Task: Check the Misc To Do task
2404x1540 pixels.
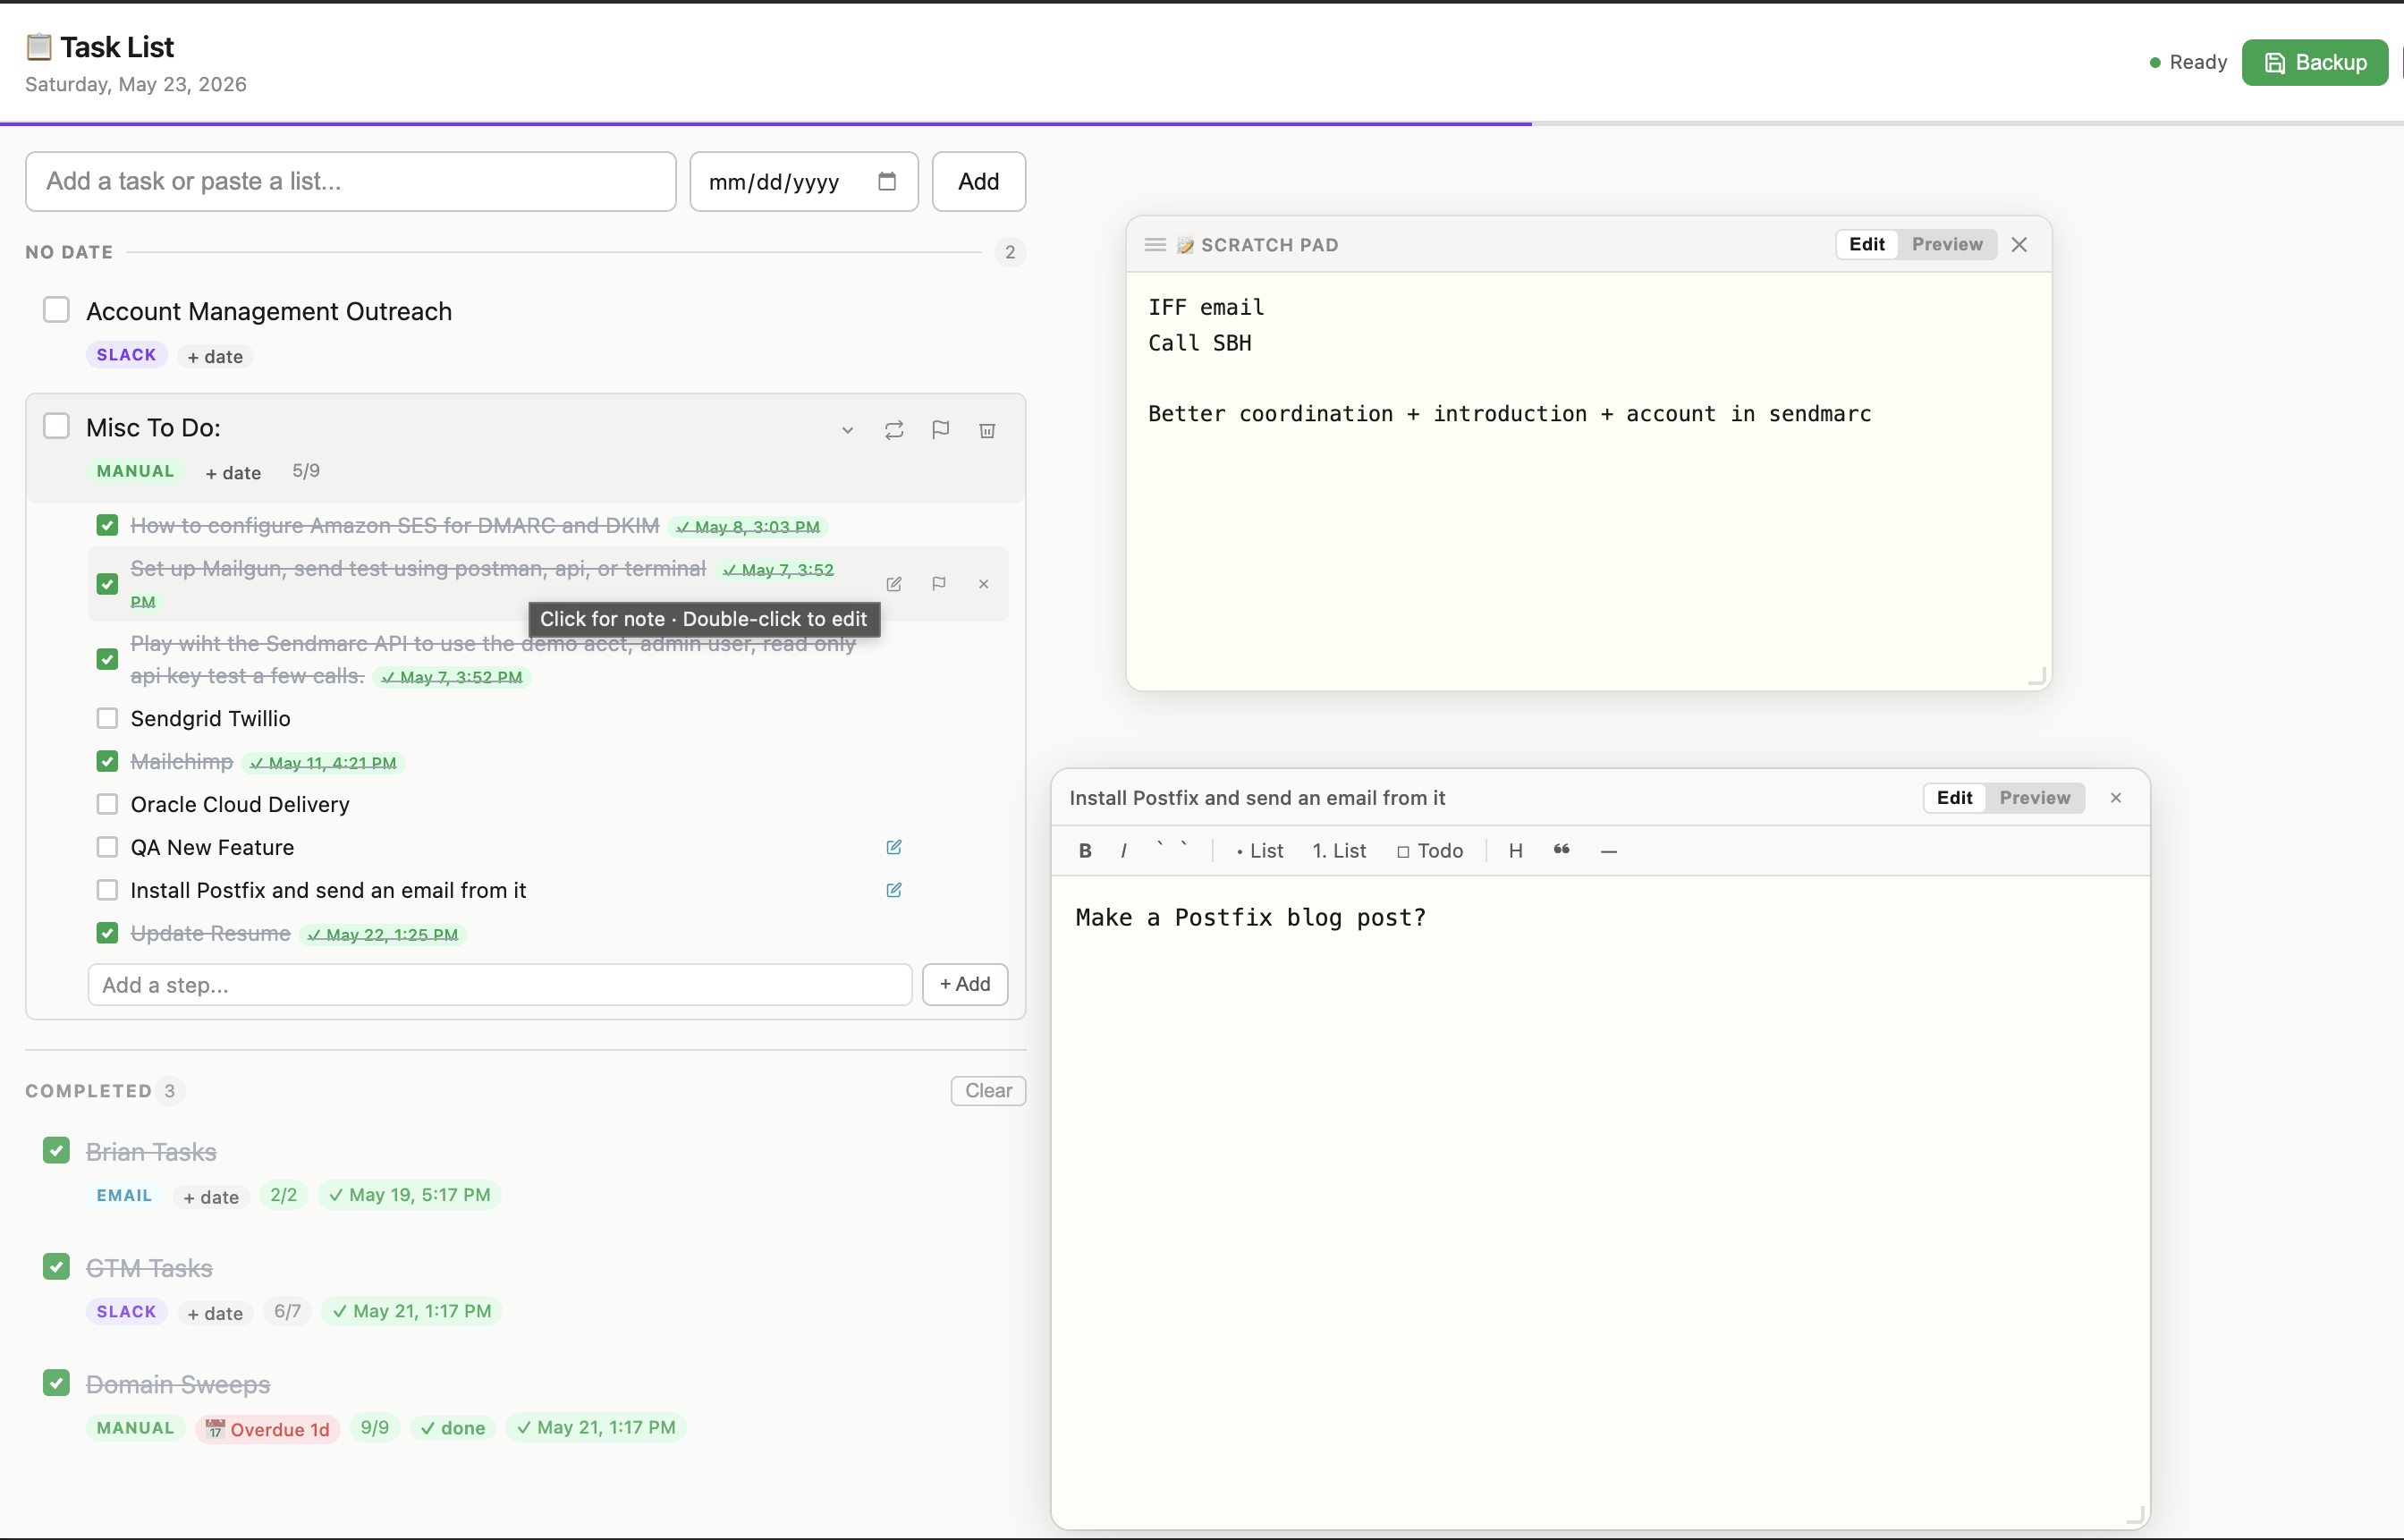Action: [x=56, y=427]
